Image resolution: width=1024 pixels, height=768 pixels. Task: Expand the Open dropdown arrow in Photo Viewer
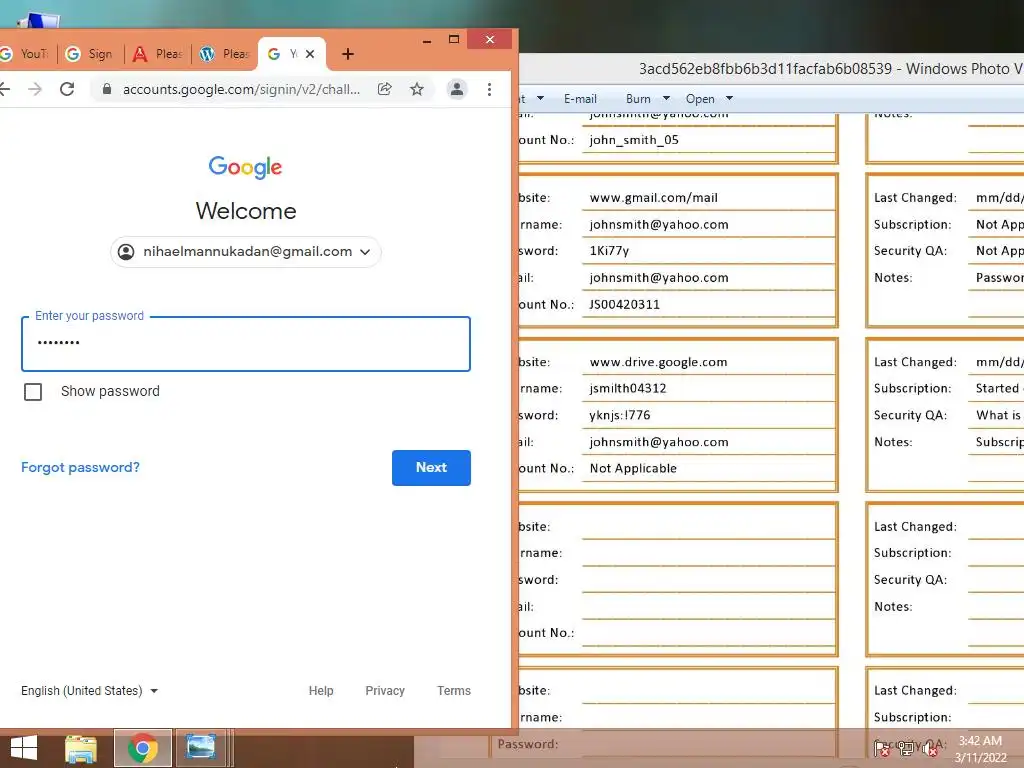(x=729, y=99)
